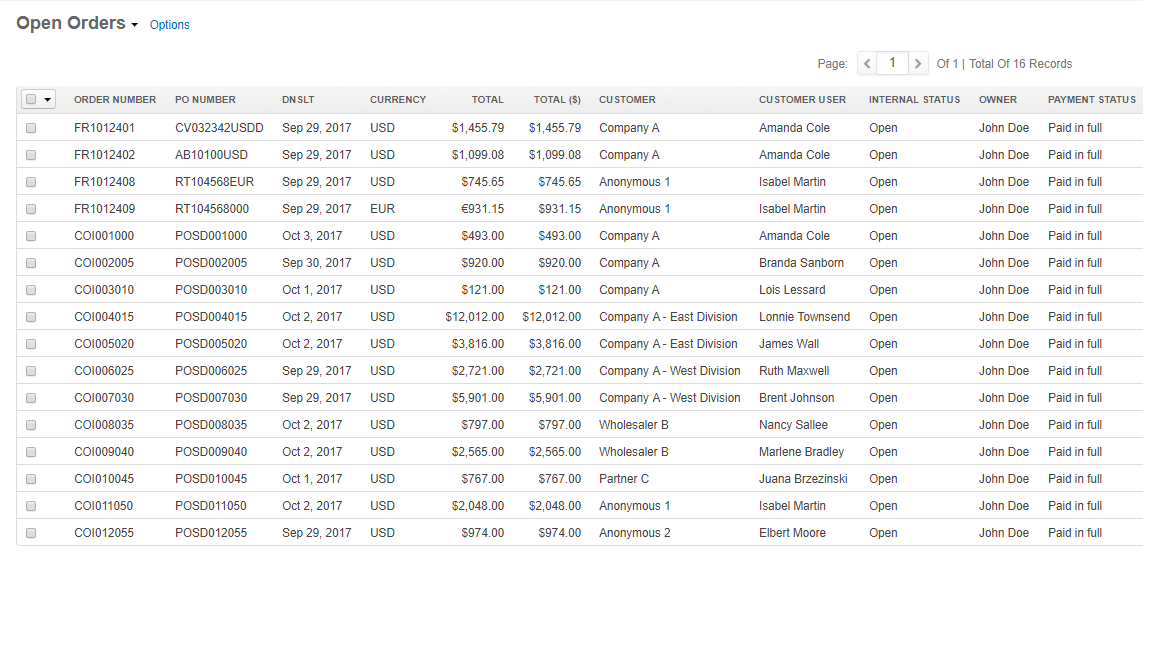Click customer user Nancy Sallee
1152x648 pixels.
coord(793,425)
